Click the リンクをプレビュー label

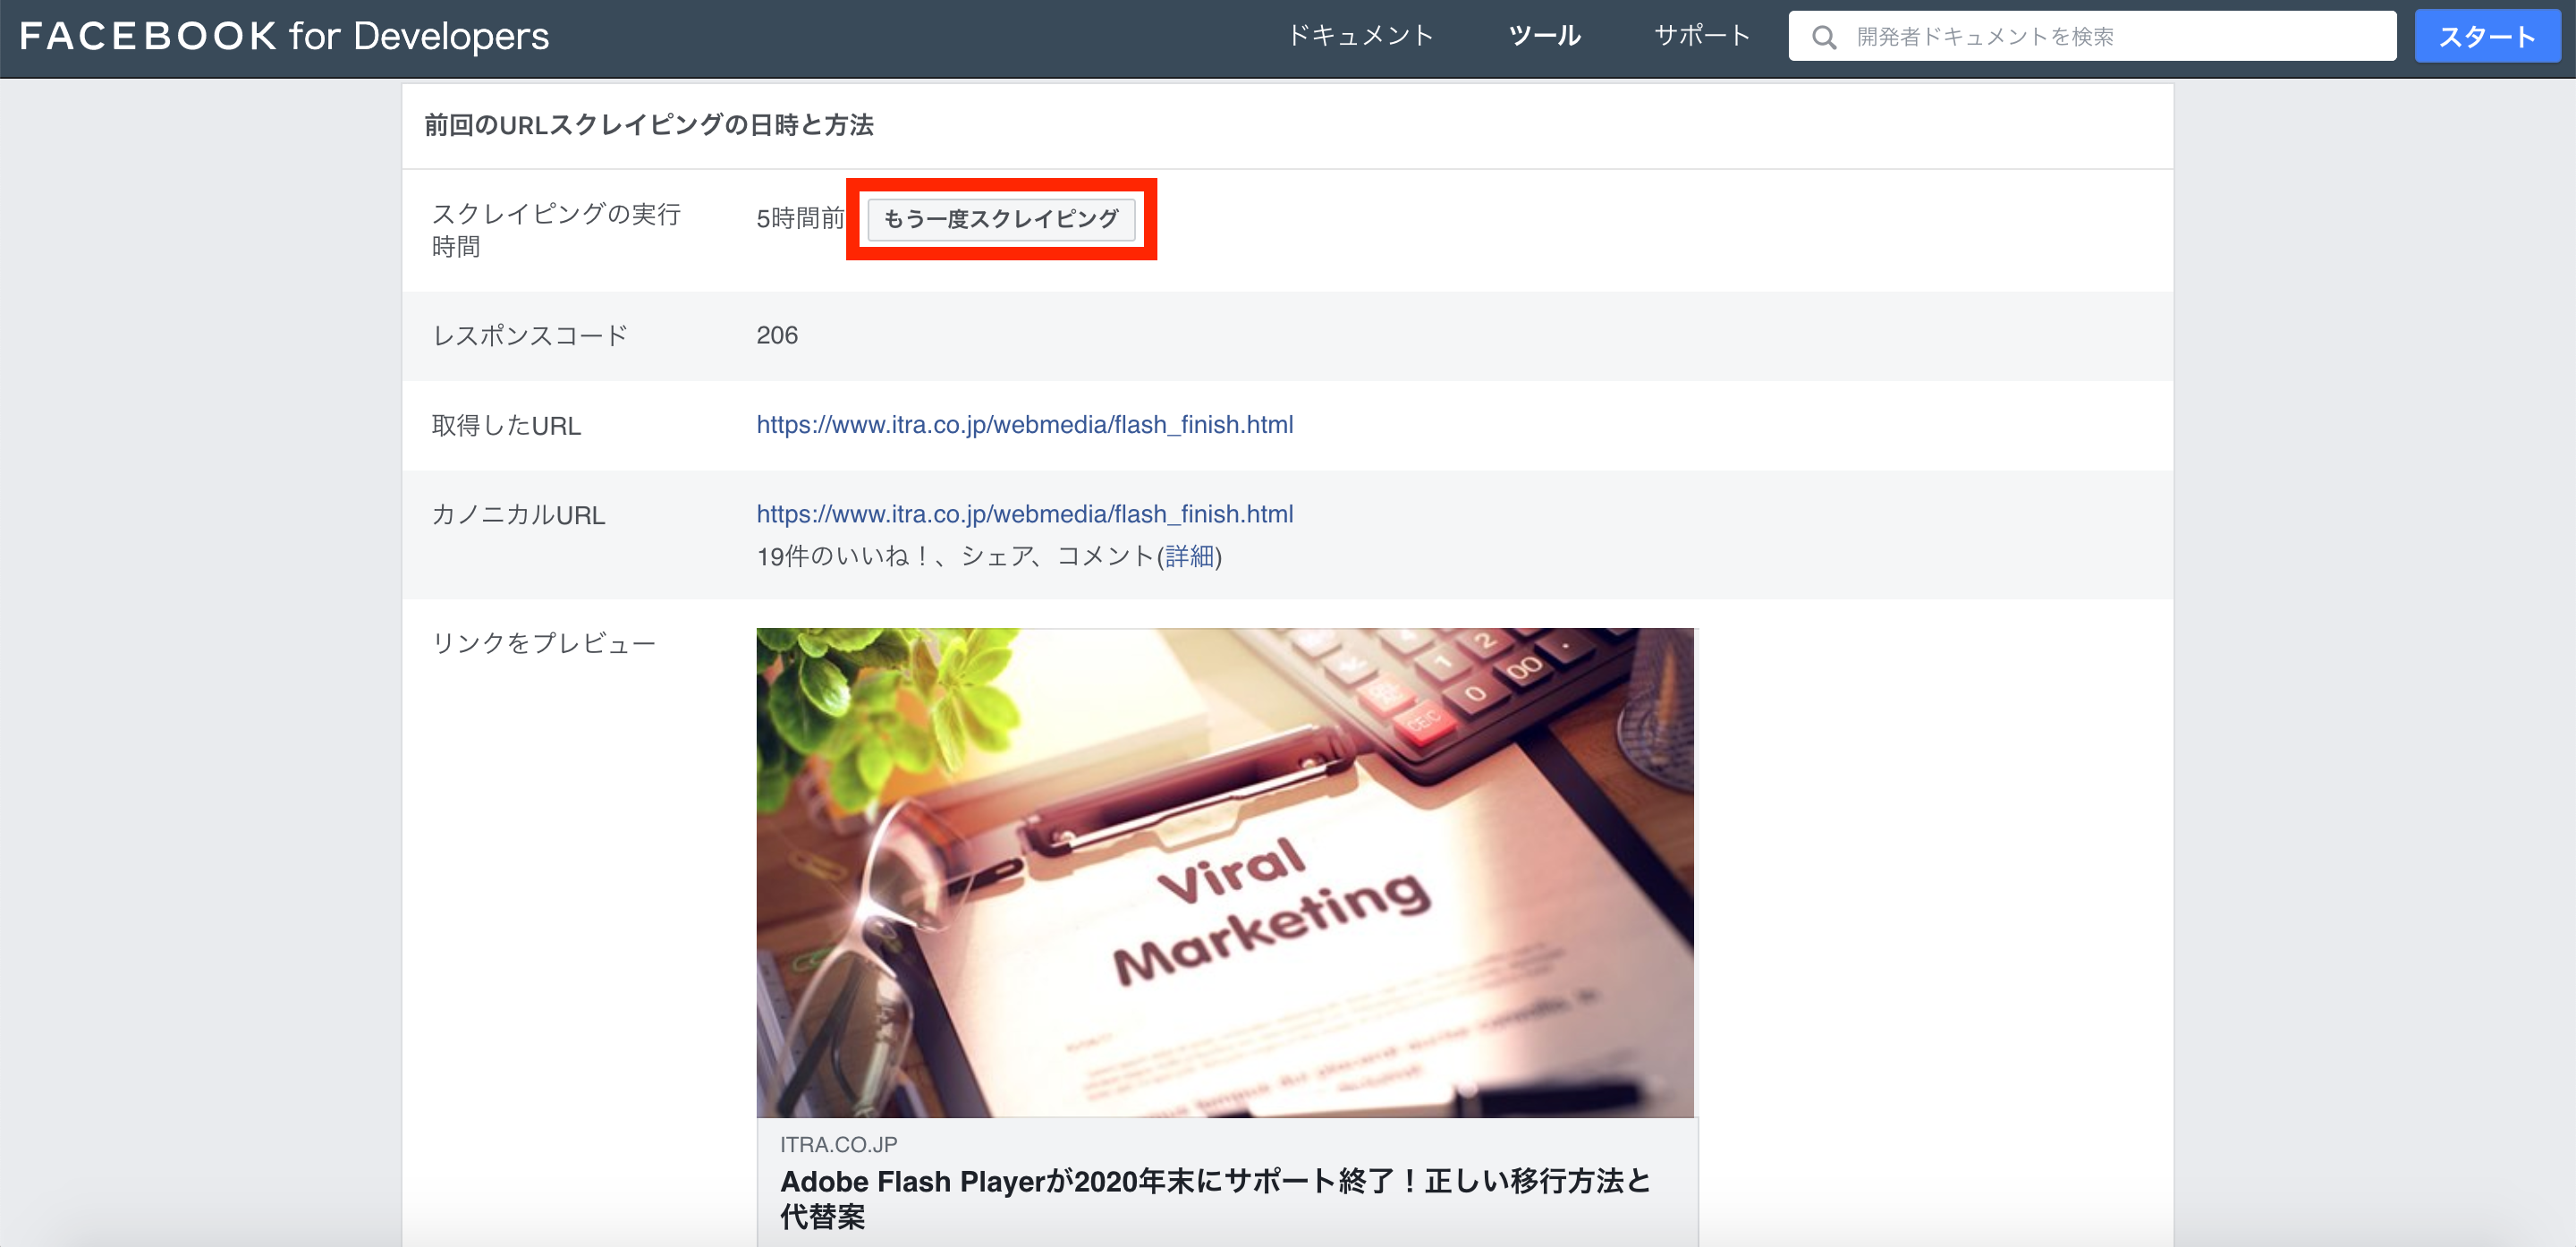[x=543, y=643]
